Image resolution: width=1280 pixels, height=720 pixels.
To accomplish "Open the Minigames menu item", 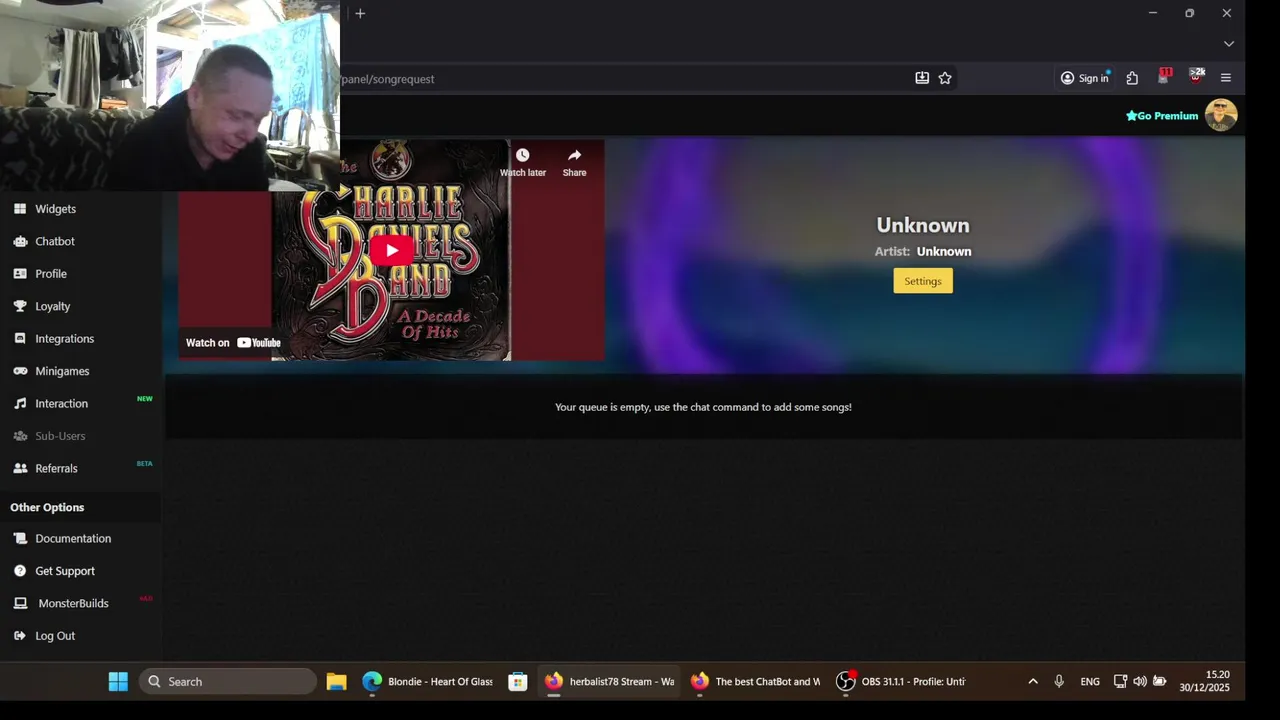I will (x=62, y=371).
